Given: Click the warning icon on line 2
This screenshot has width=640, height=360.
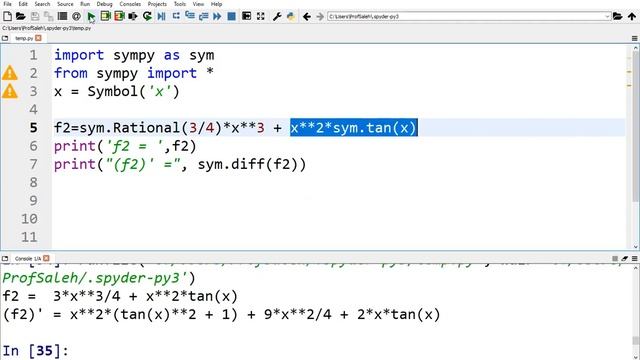Looking at the screenshot, I should (10, 73).
